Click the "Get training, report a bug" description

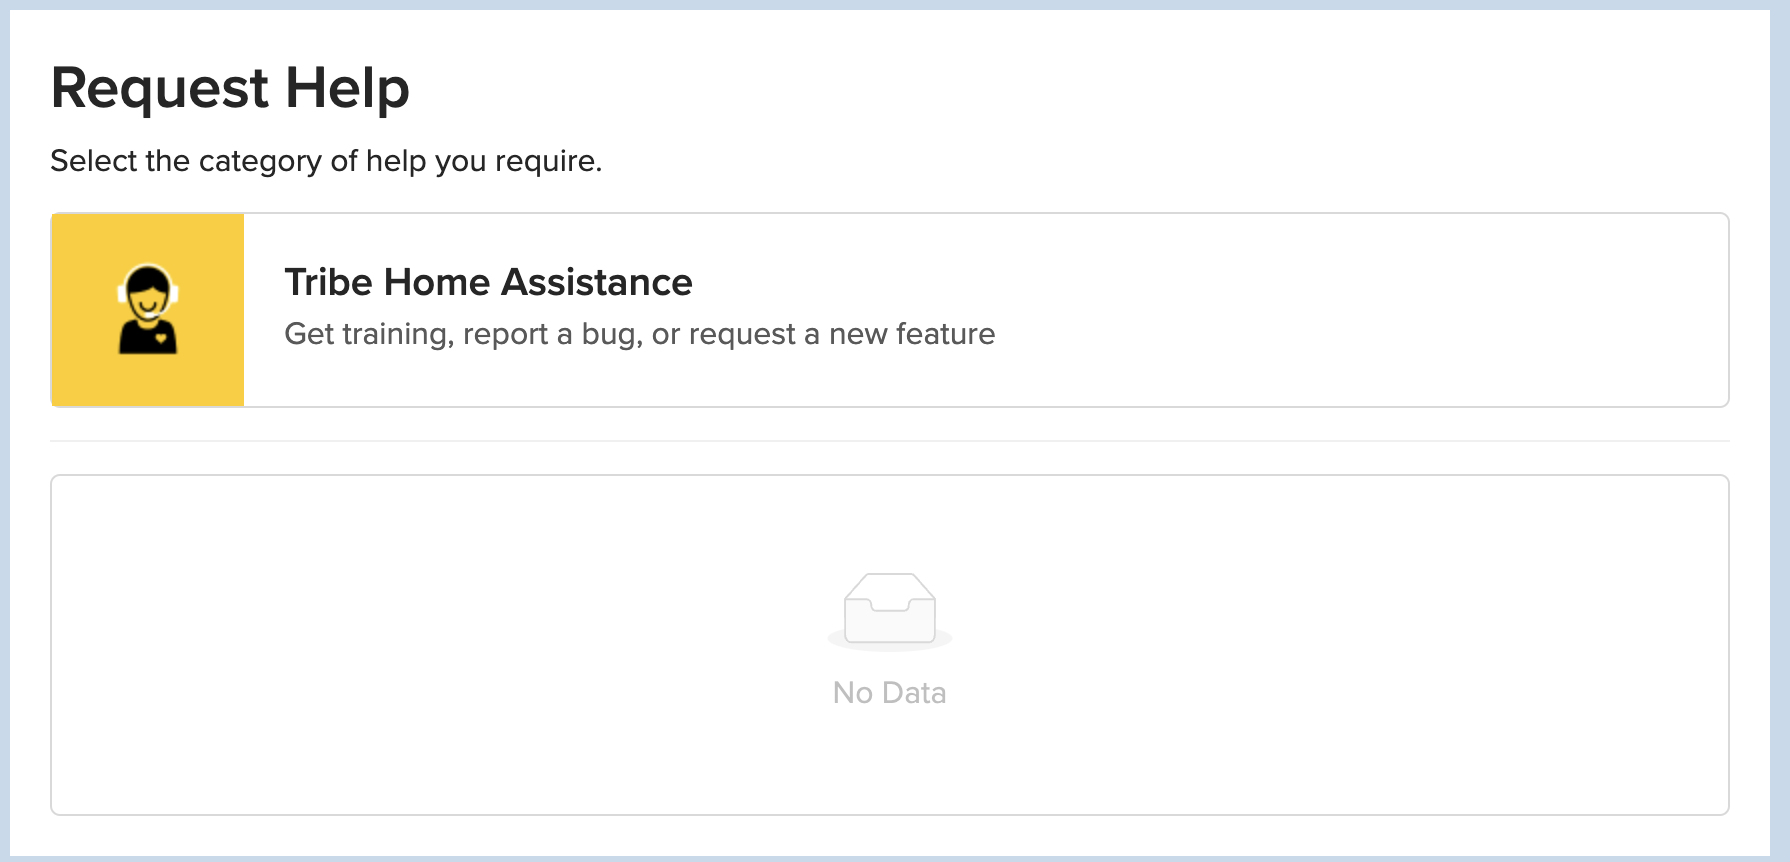point(640,334)
